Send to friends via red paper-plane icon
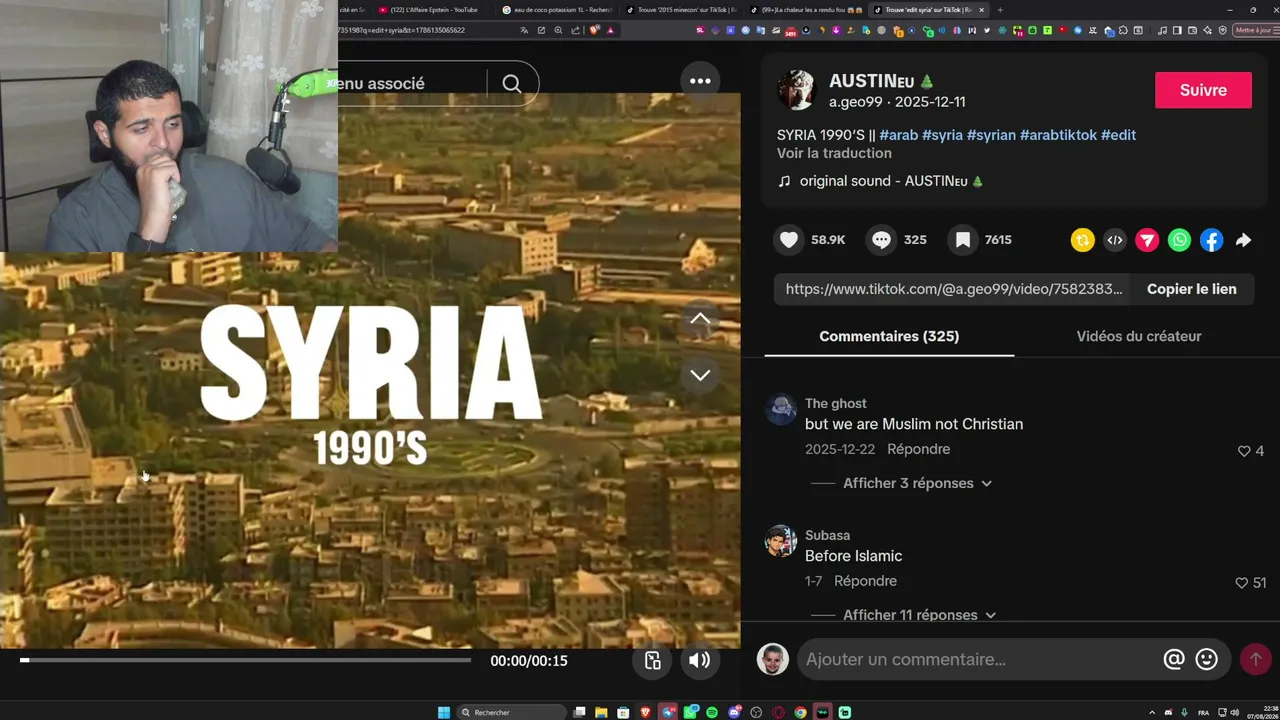 pos(1147,240)
